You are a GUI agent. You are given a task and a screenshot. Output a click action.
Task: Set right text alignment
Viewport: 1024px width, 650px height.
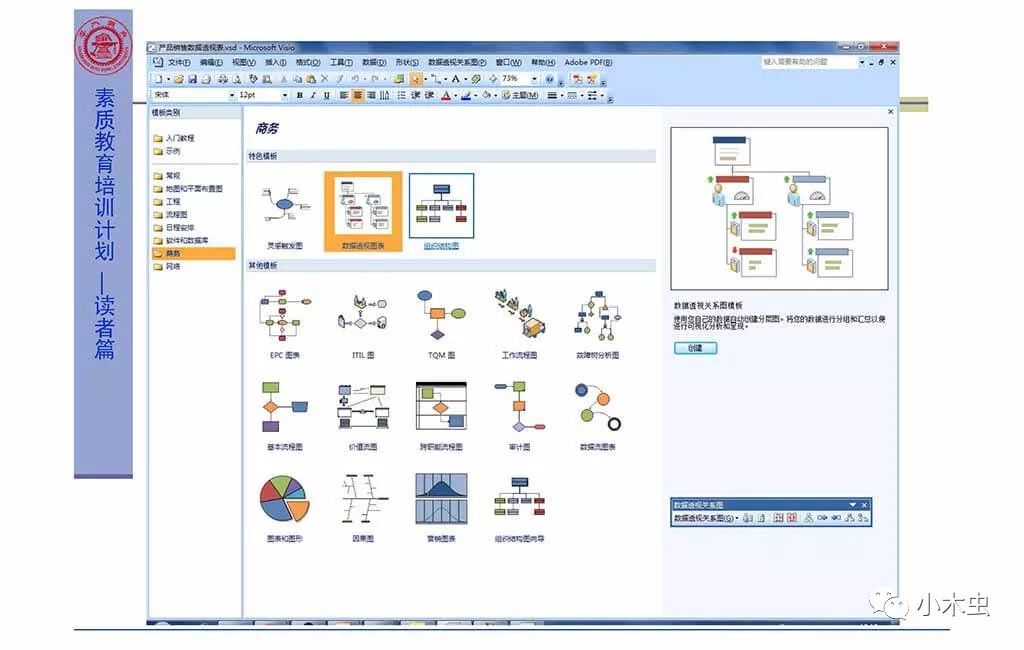tap(371, 95)
